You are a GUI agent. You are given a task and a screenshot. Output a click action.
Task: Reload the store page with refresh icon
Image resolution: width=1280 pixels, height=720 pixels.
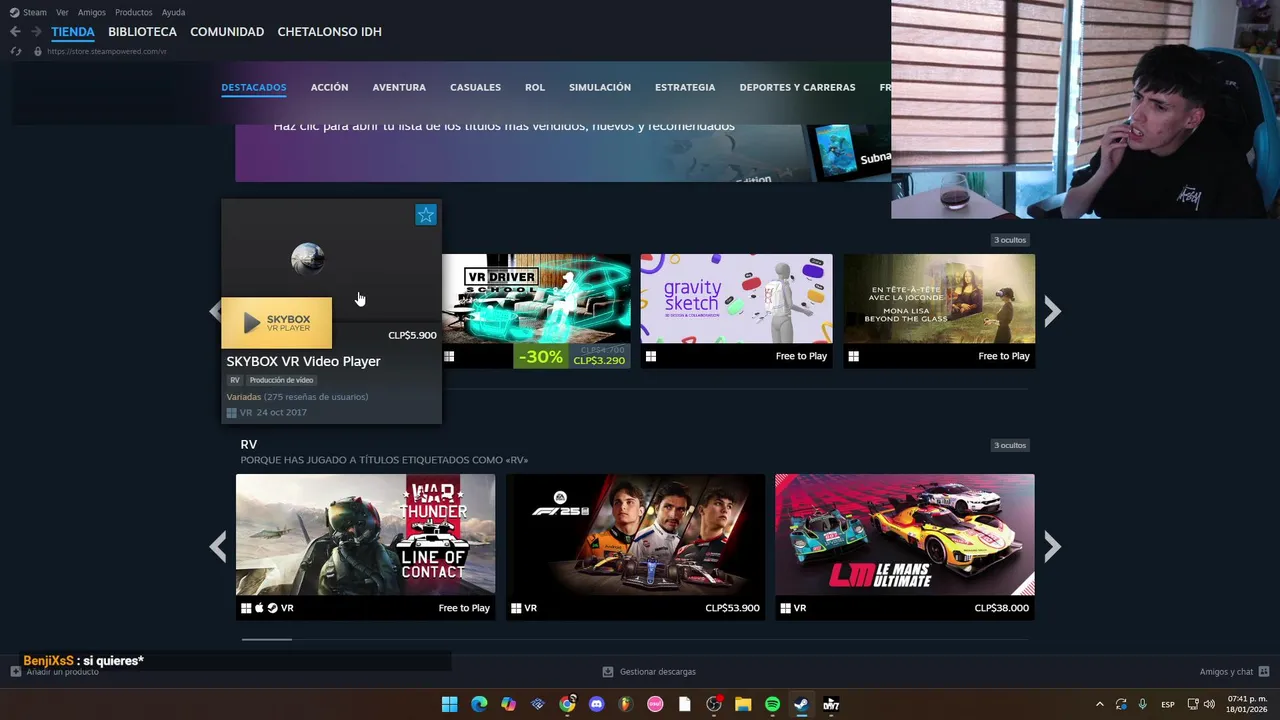pos(16,51)
